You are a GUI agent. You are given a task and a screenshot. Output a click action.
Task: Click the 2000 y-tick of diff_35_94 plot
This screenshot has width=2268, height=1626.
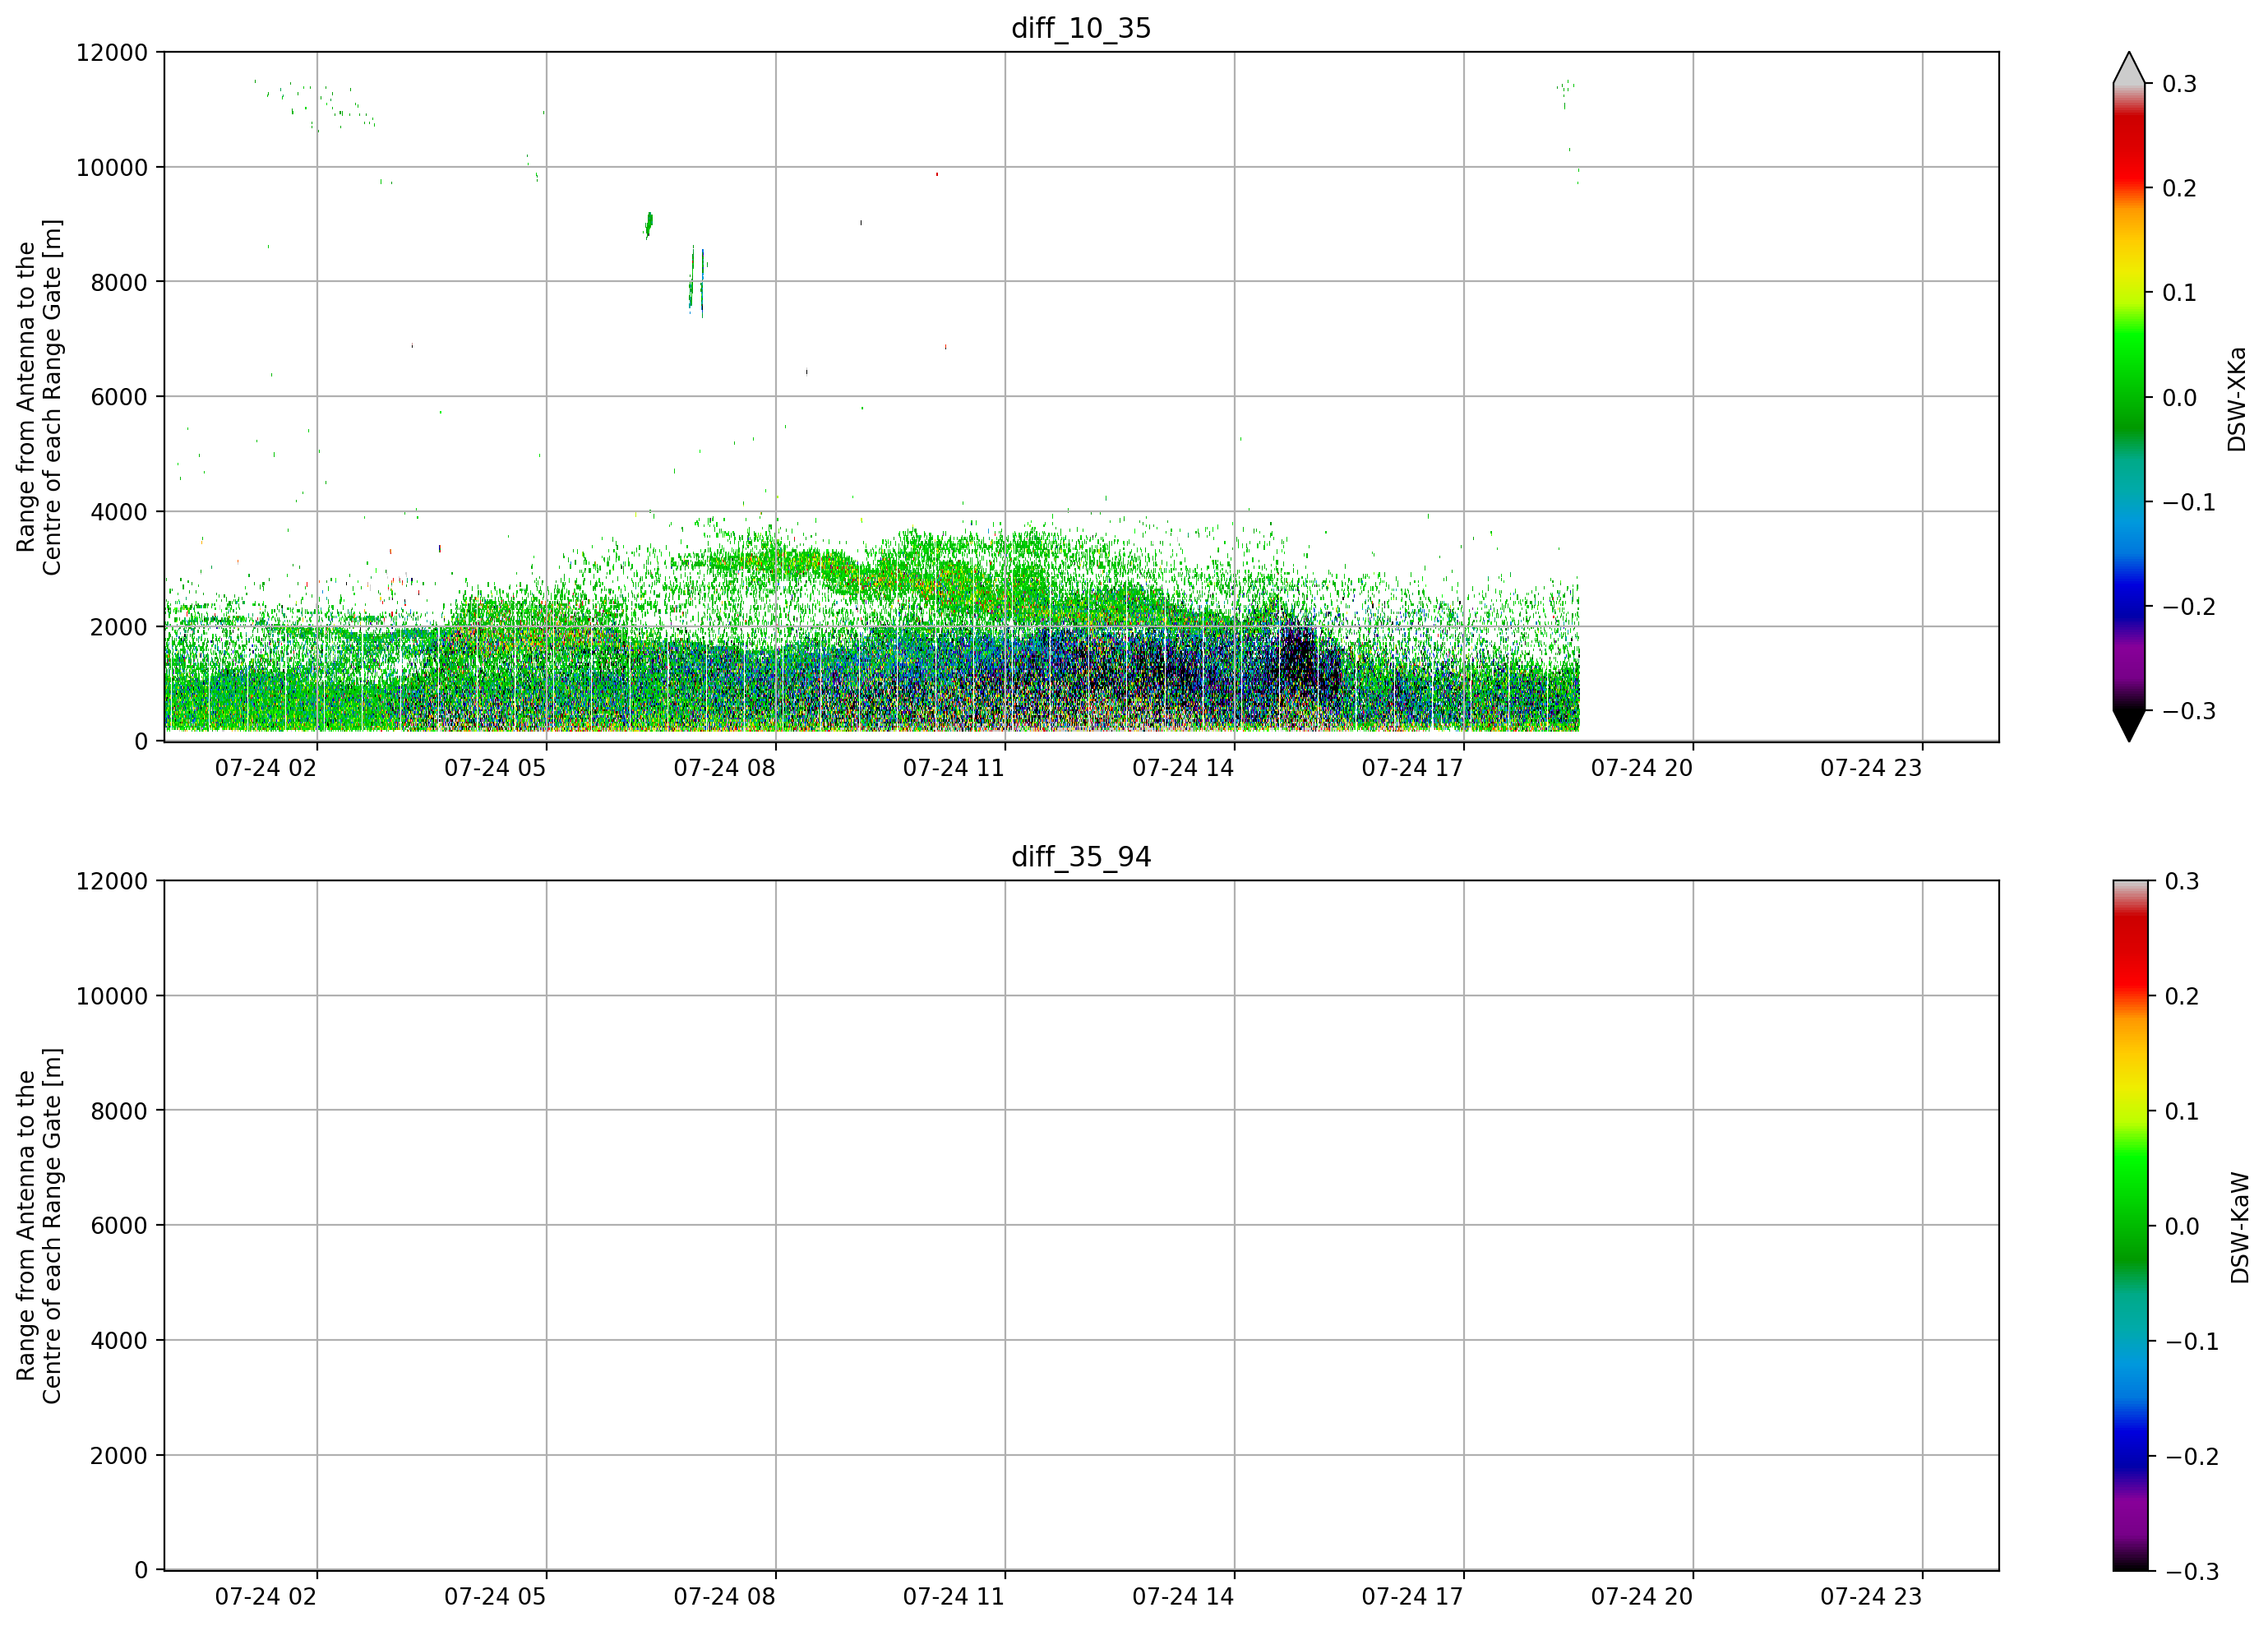click(119, 1456)
